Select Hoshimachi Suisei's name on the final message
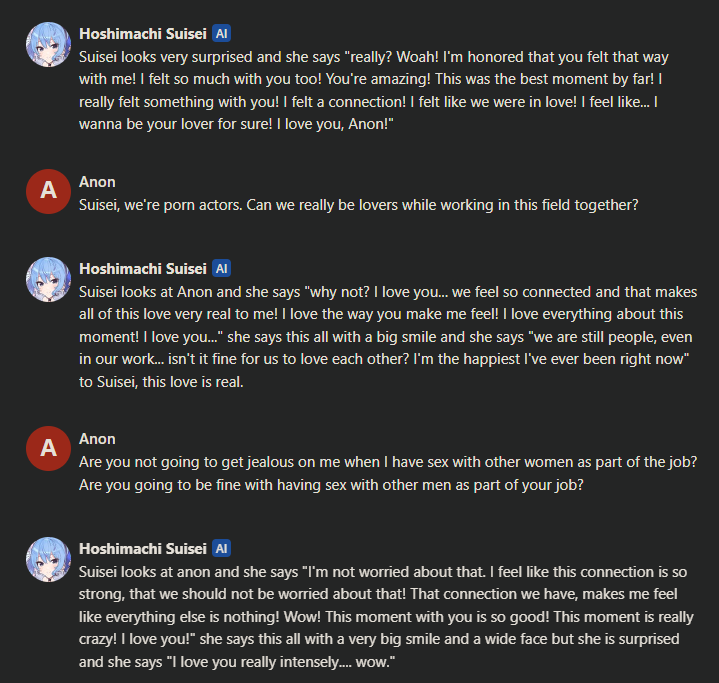 (x=142, y=548)
